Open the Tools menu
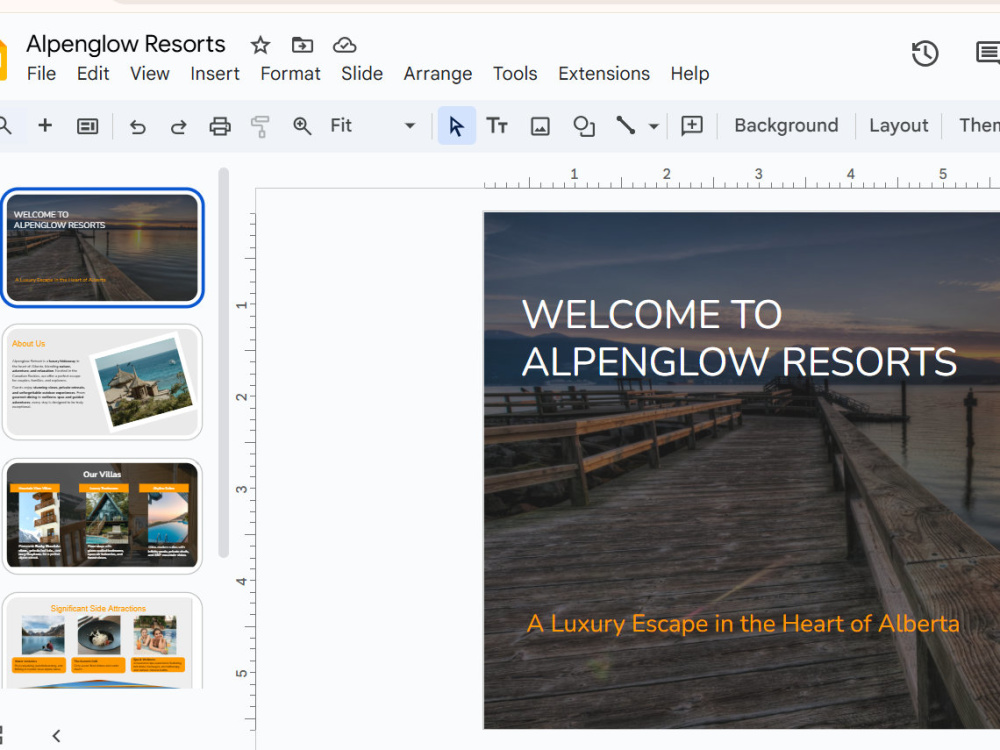This screenshot has width=1000, height=750. pos(515,74)
